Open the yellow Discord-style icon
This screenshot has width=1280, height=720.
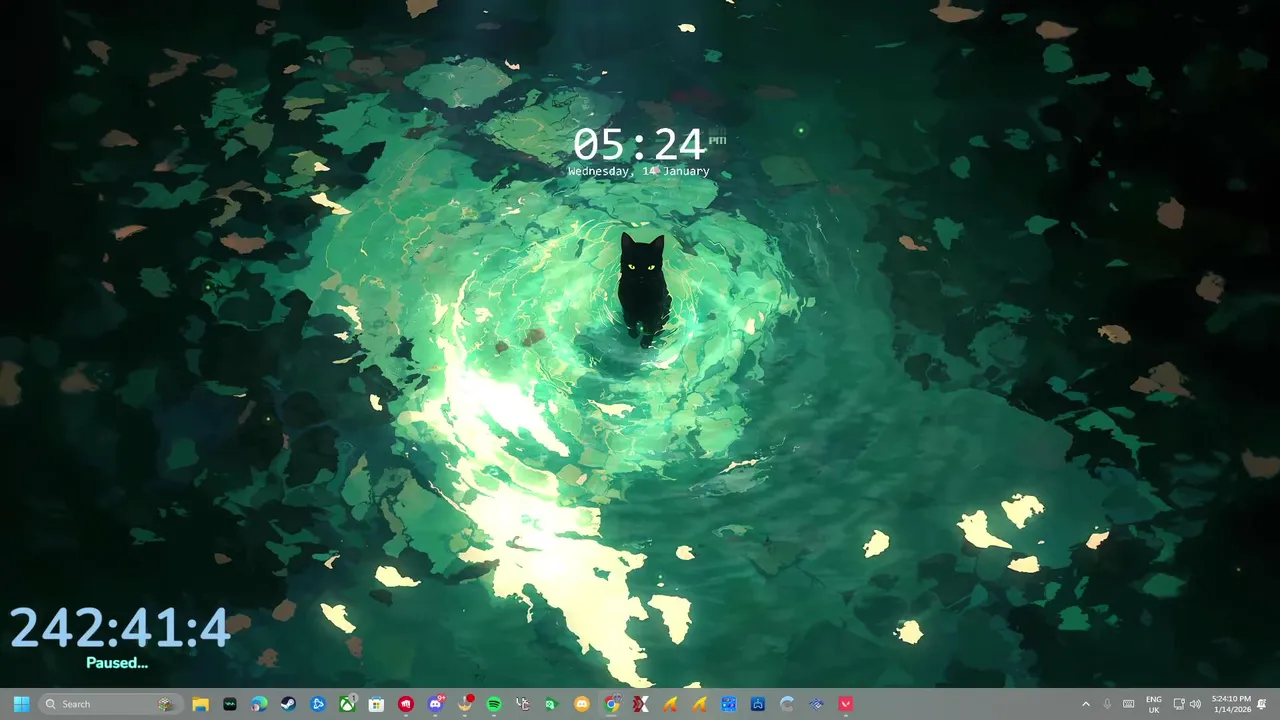pos(582,704)
